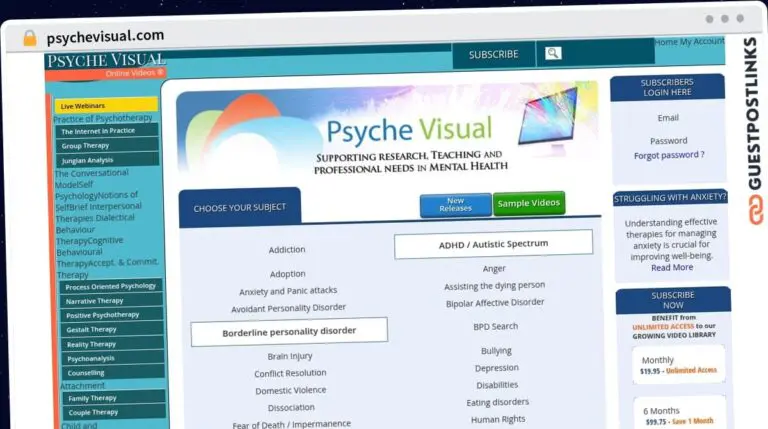
Task: Click the Psyche Visual banner image
Action: (387, 131)
